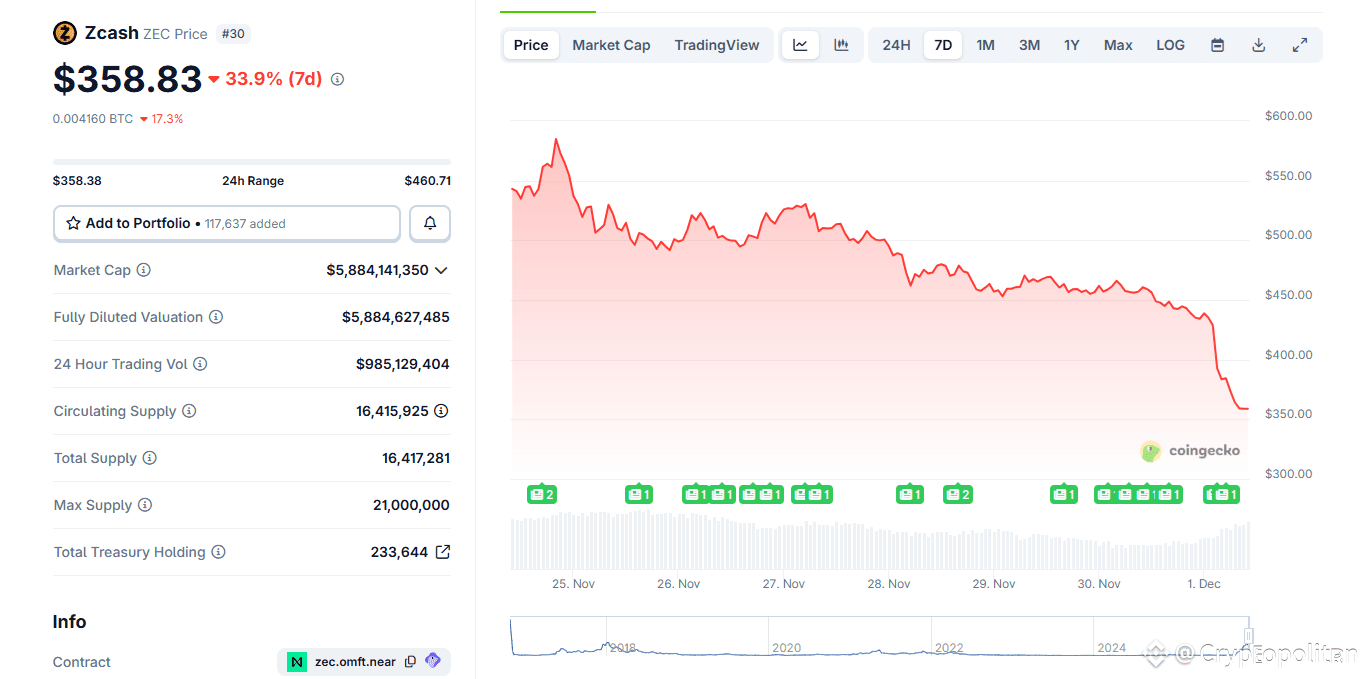1366x679 pixels.
Task: Switch chart to candlestick view
Action: point(841,44)
